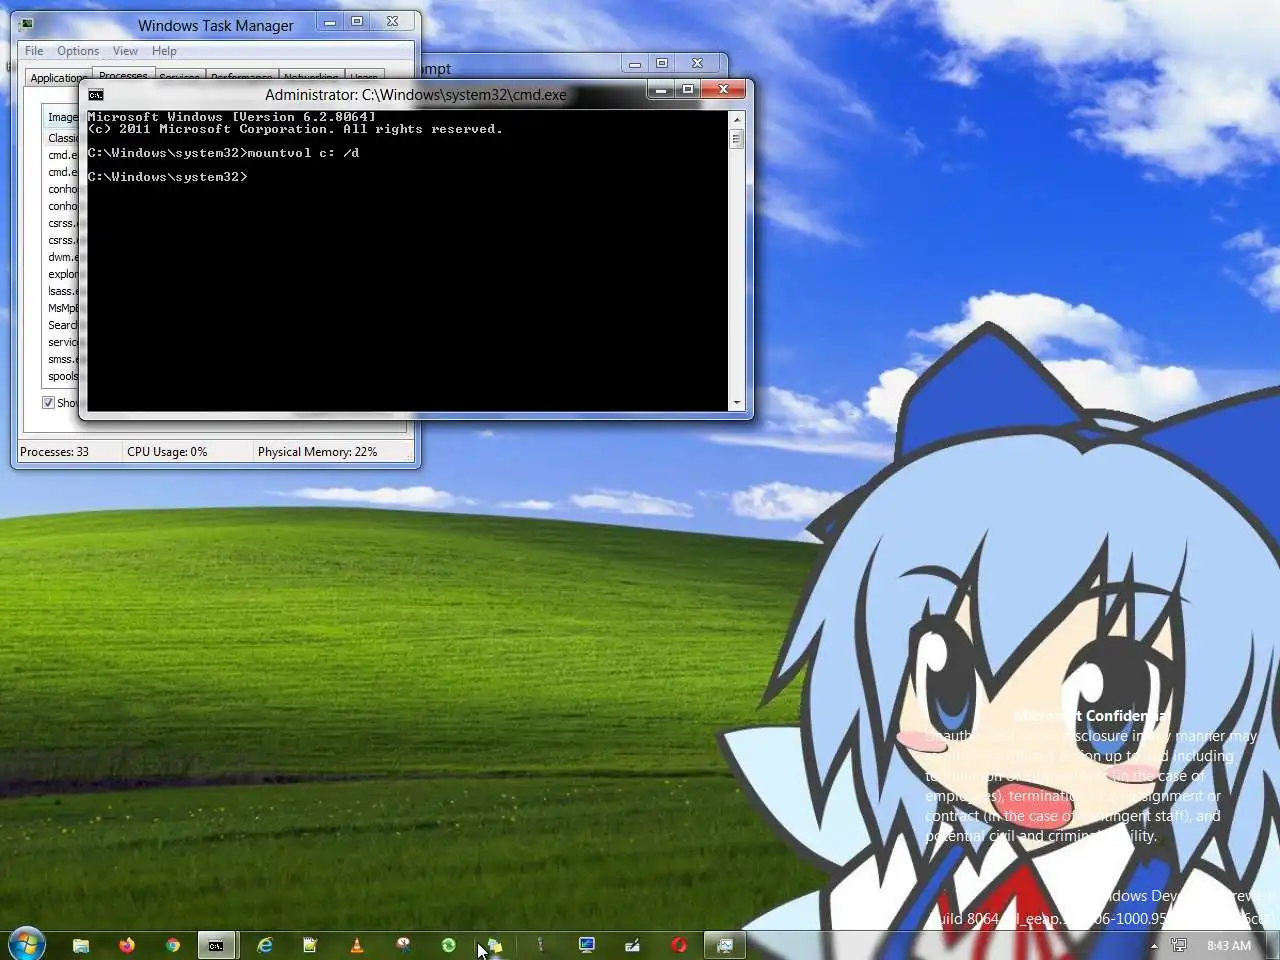Switch to the Processes tab
The width and height of the screenshot is (1280, 960).
(123, 75)
